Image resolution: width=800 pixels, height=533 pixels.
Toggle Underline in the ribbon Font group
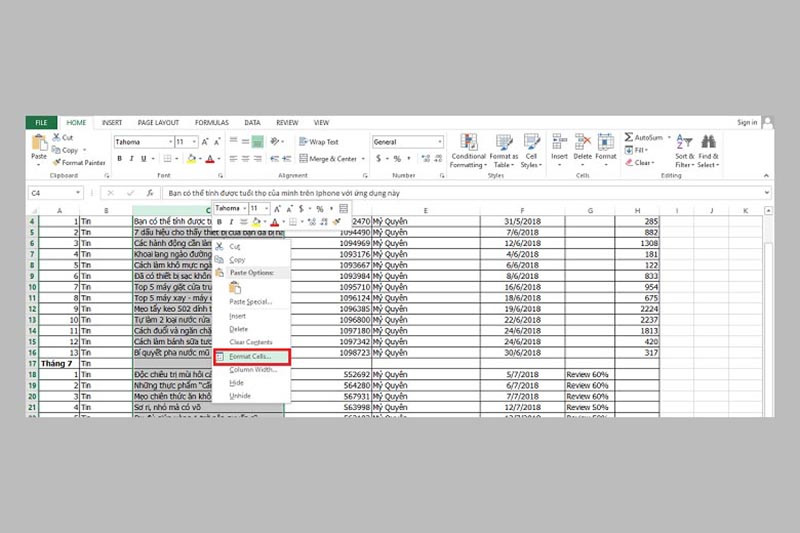pos(143,159)
